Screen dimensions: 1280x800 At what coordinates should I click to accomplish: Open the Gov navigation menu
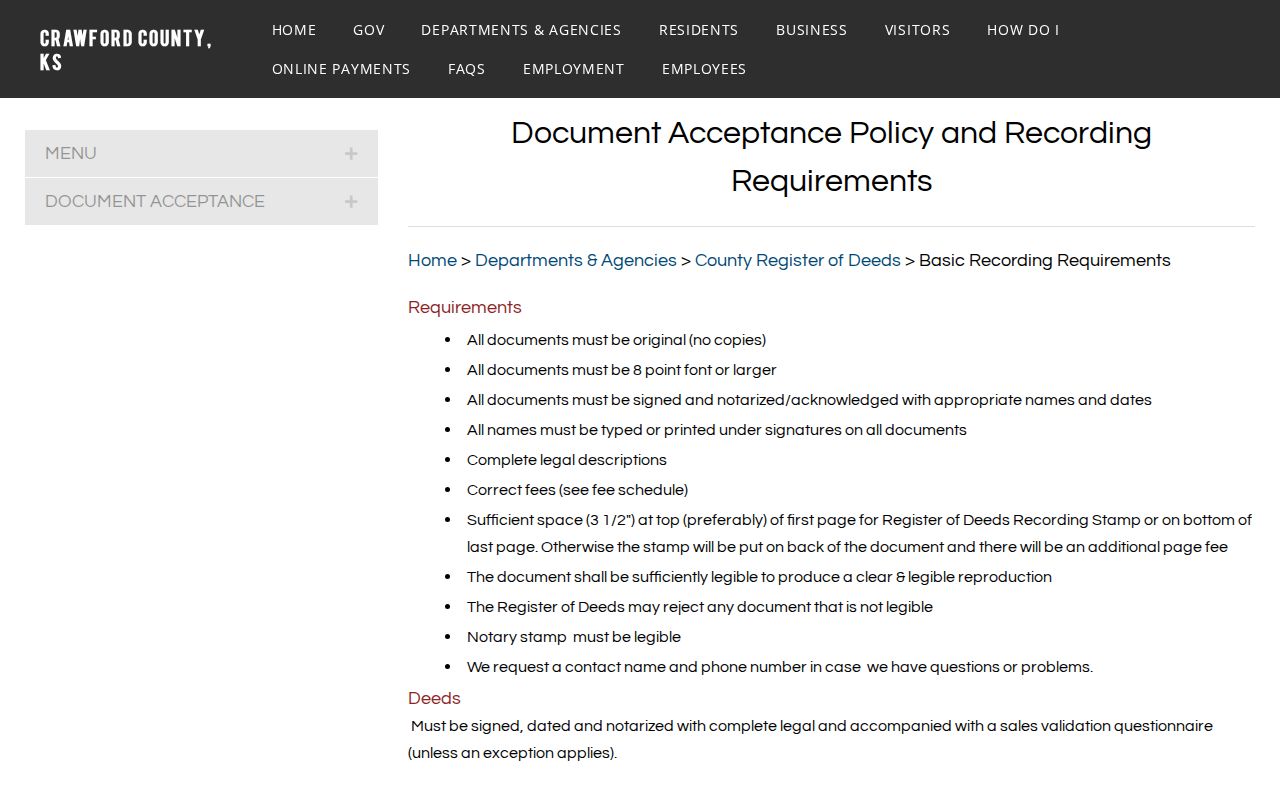coord(369,30)
